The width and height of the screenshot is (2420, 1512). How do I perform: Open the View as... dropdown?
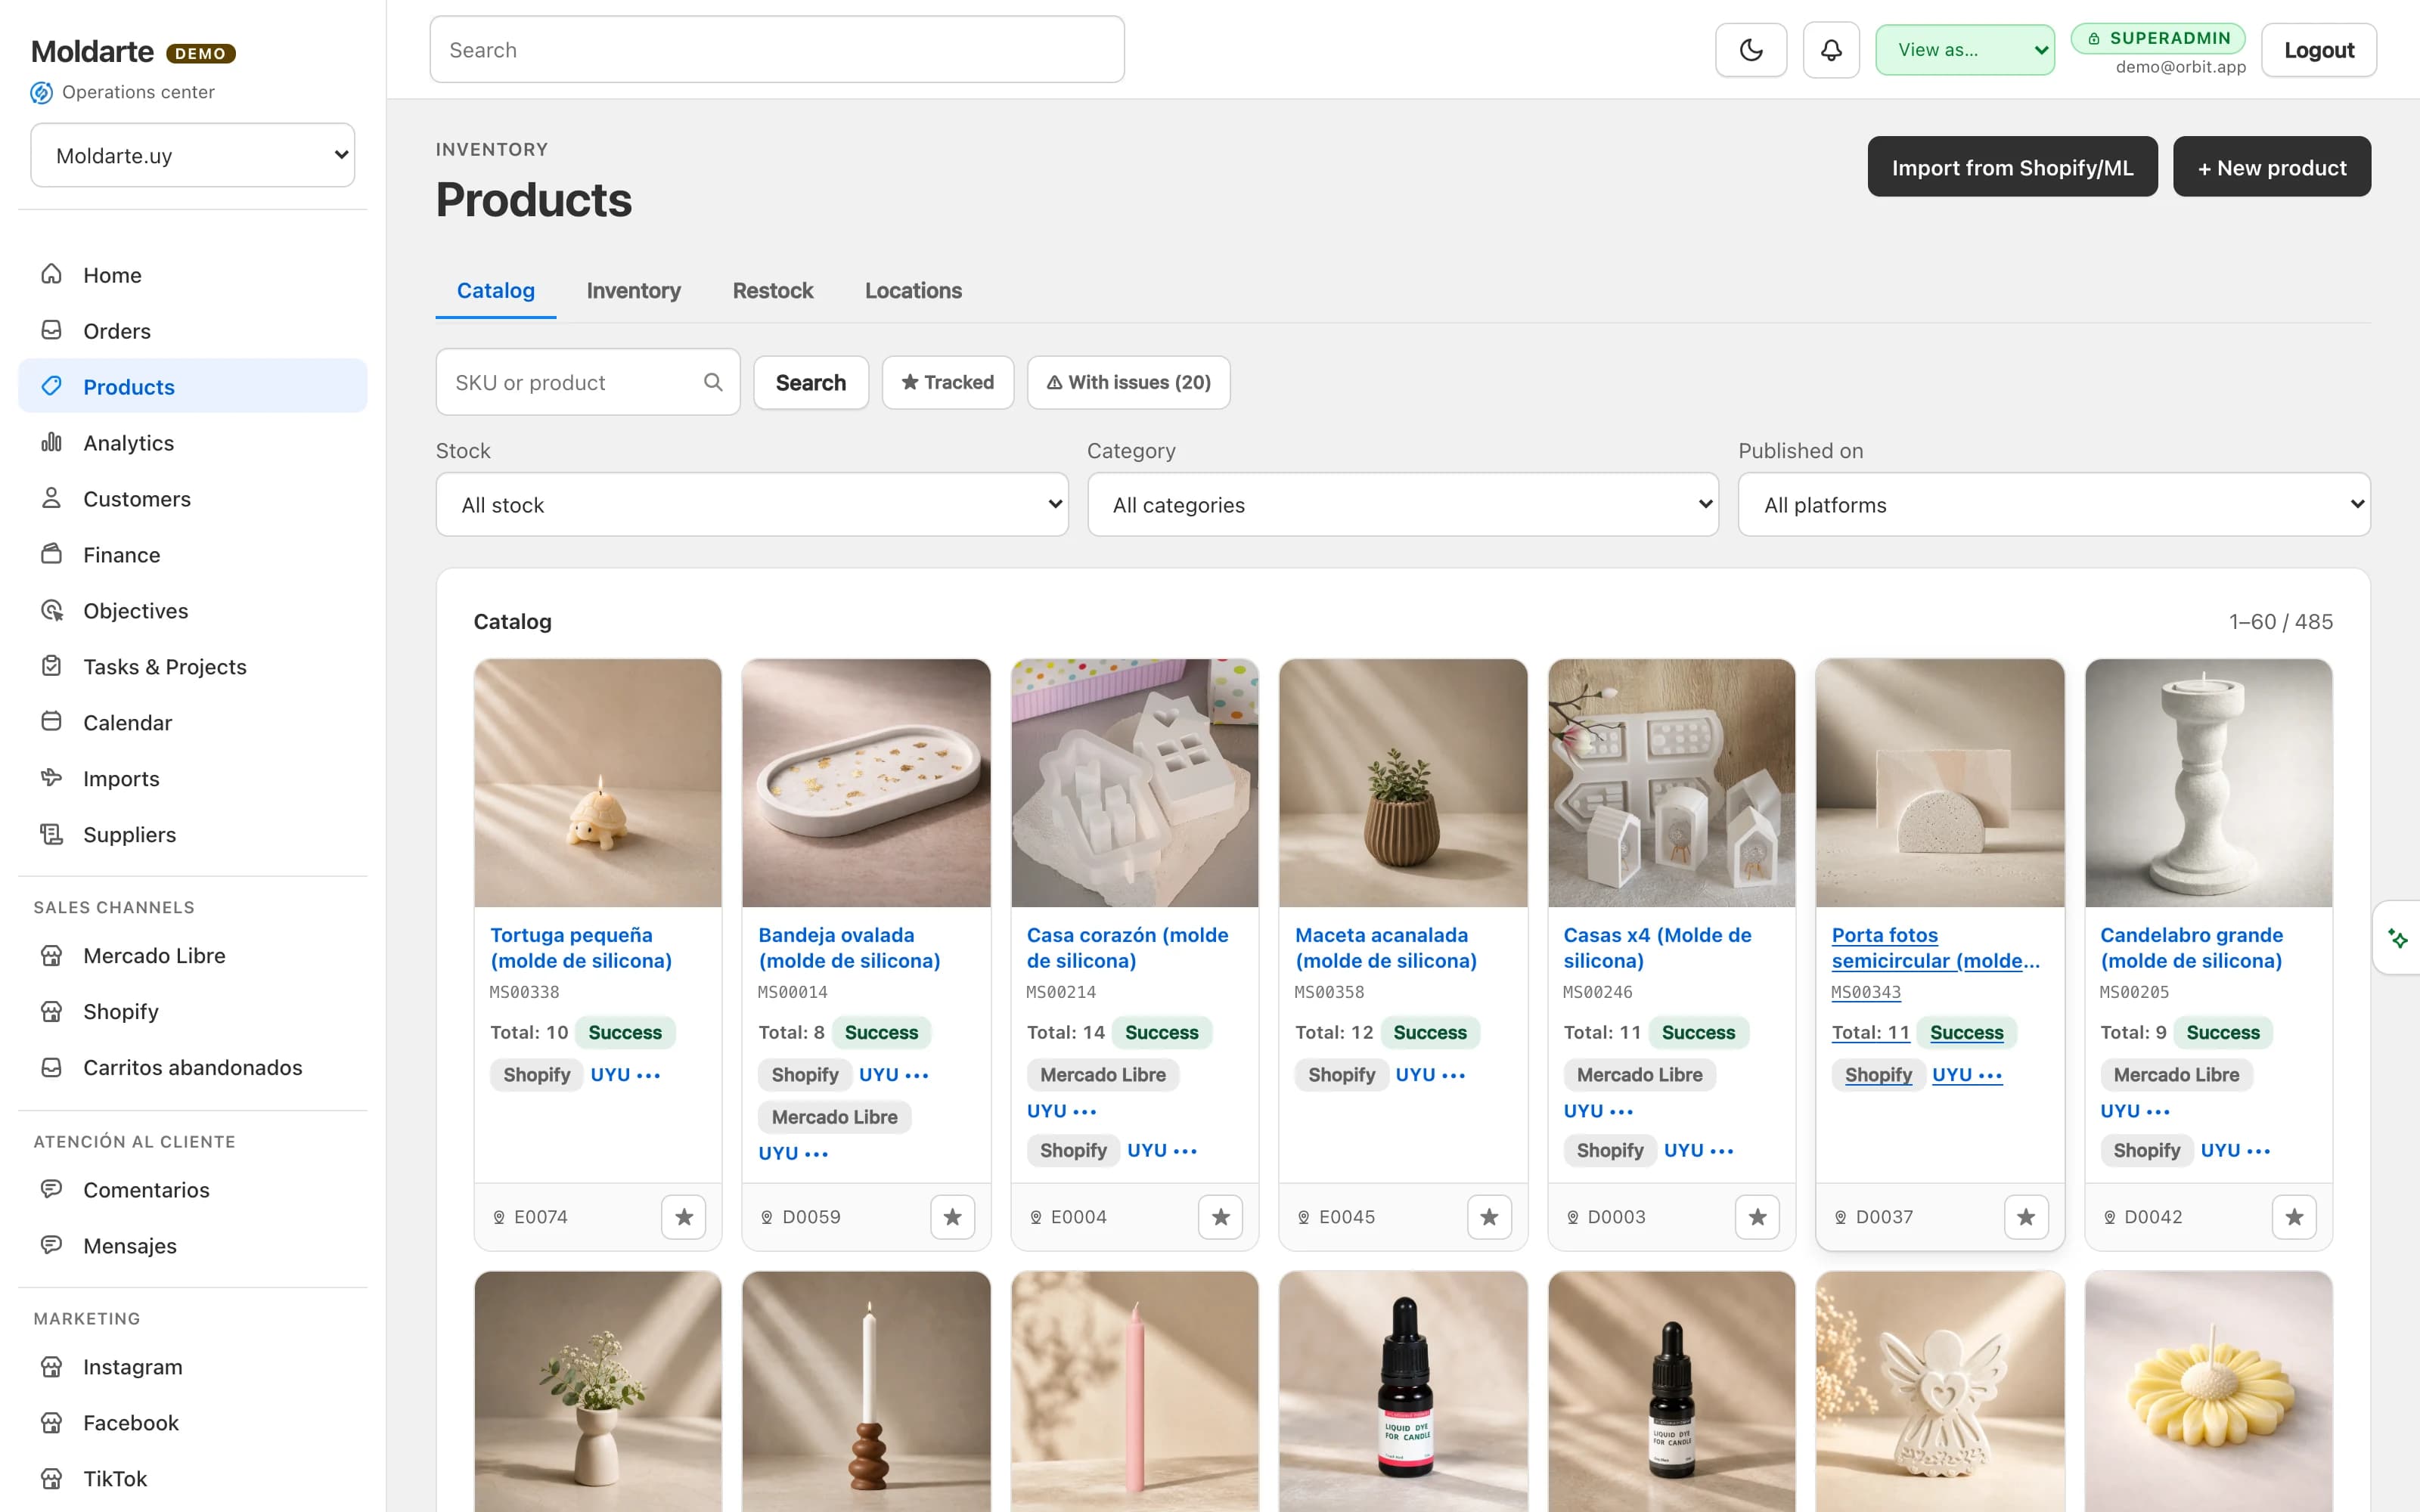click(1964, 50)
